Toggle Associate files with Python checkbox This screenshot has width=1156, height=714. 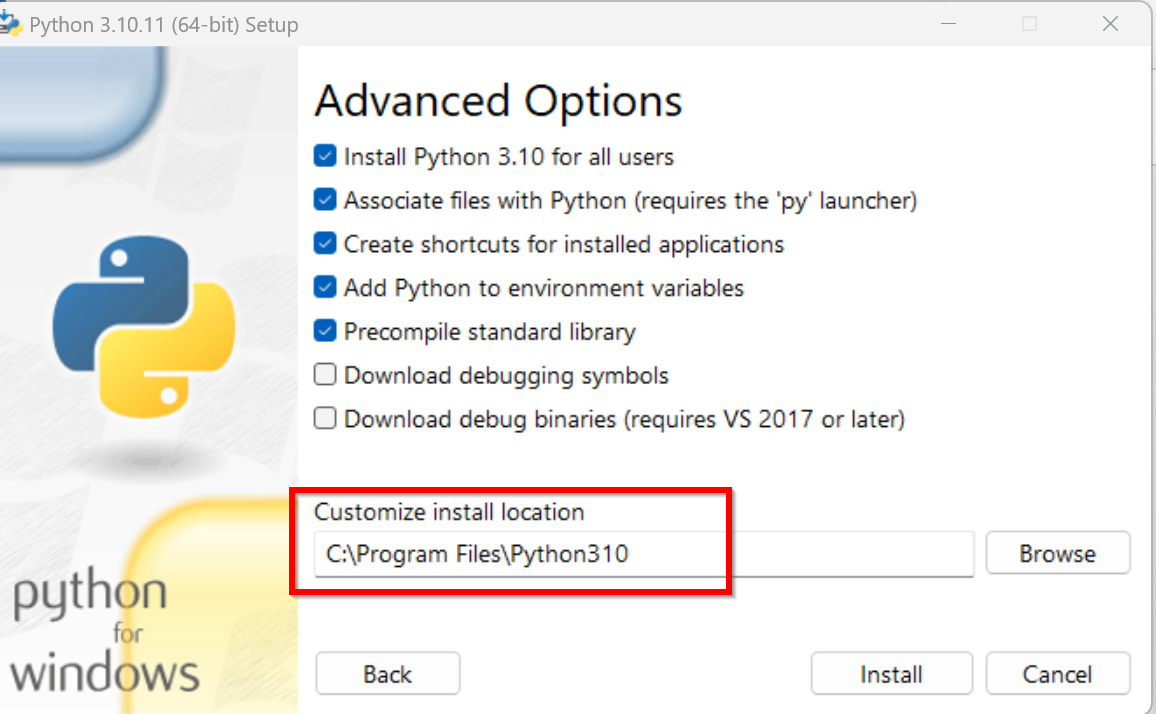325,200
